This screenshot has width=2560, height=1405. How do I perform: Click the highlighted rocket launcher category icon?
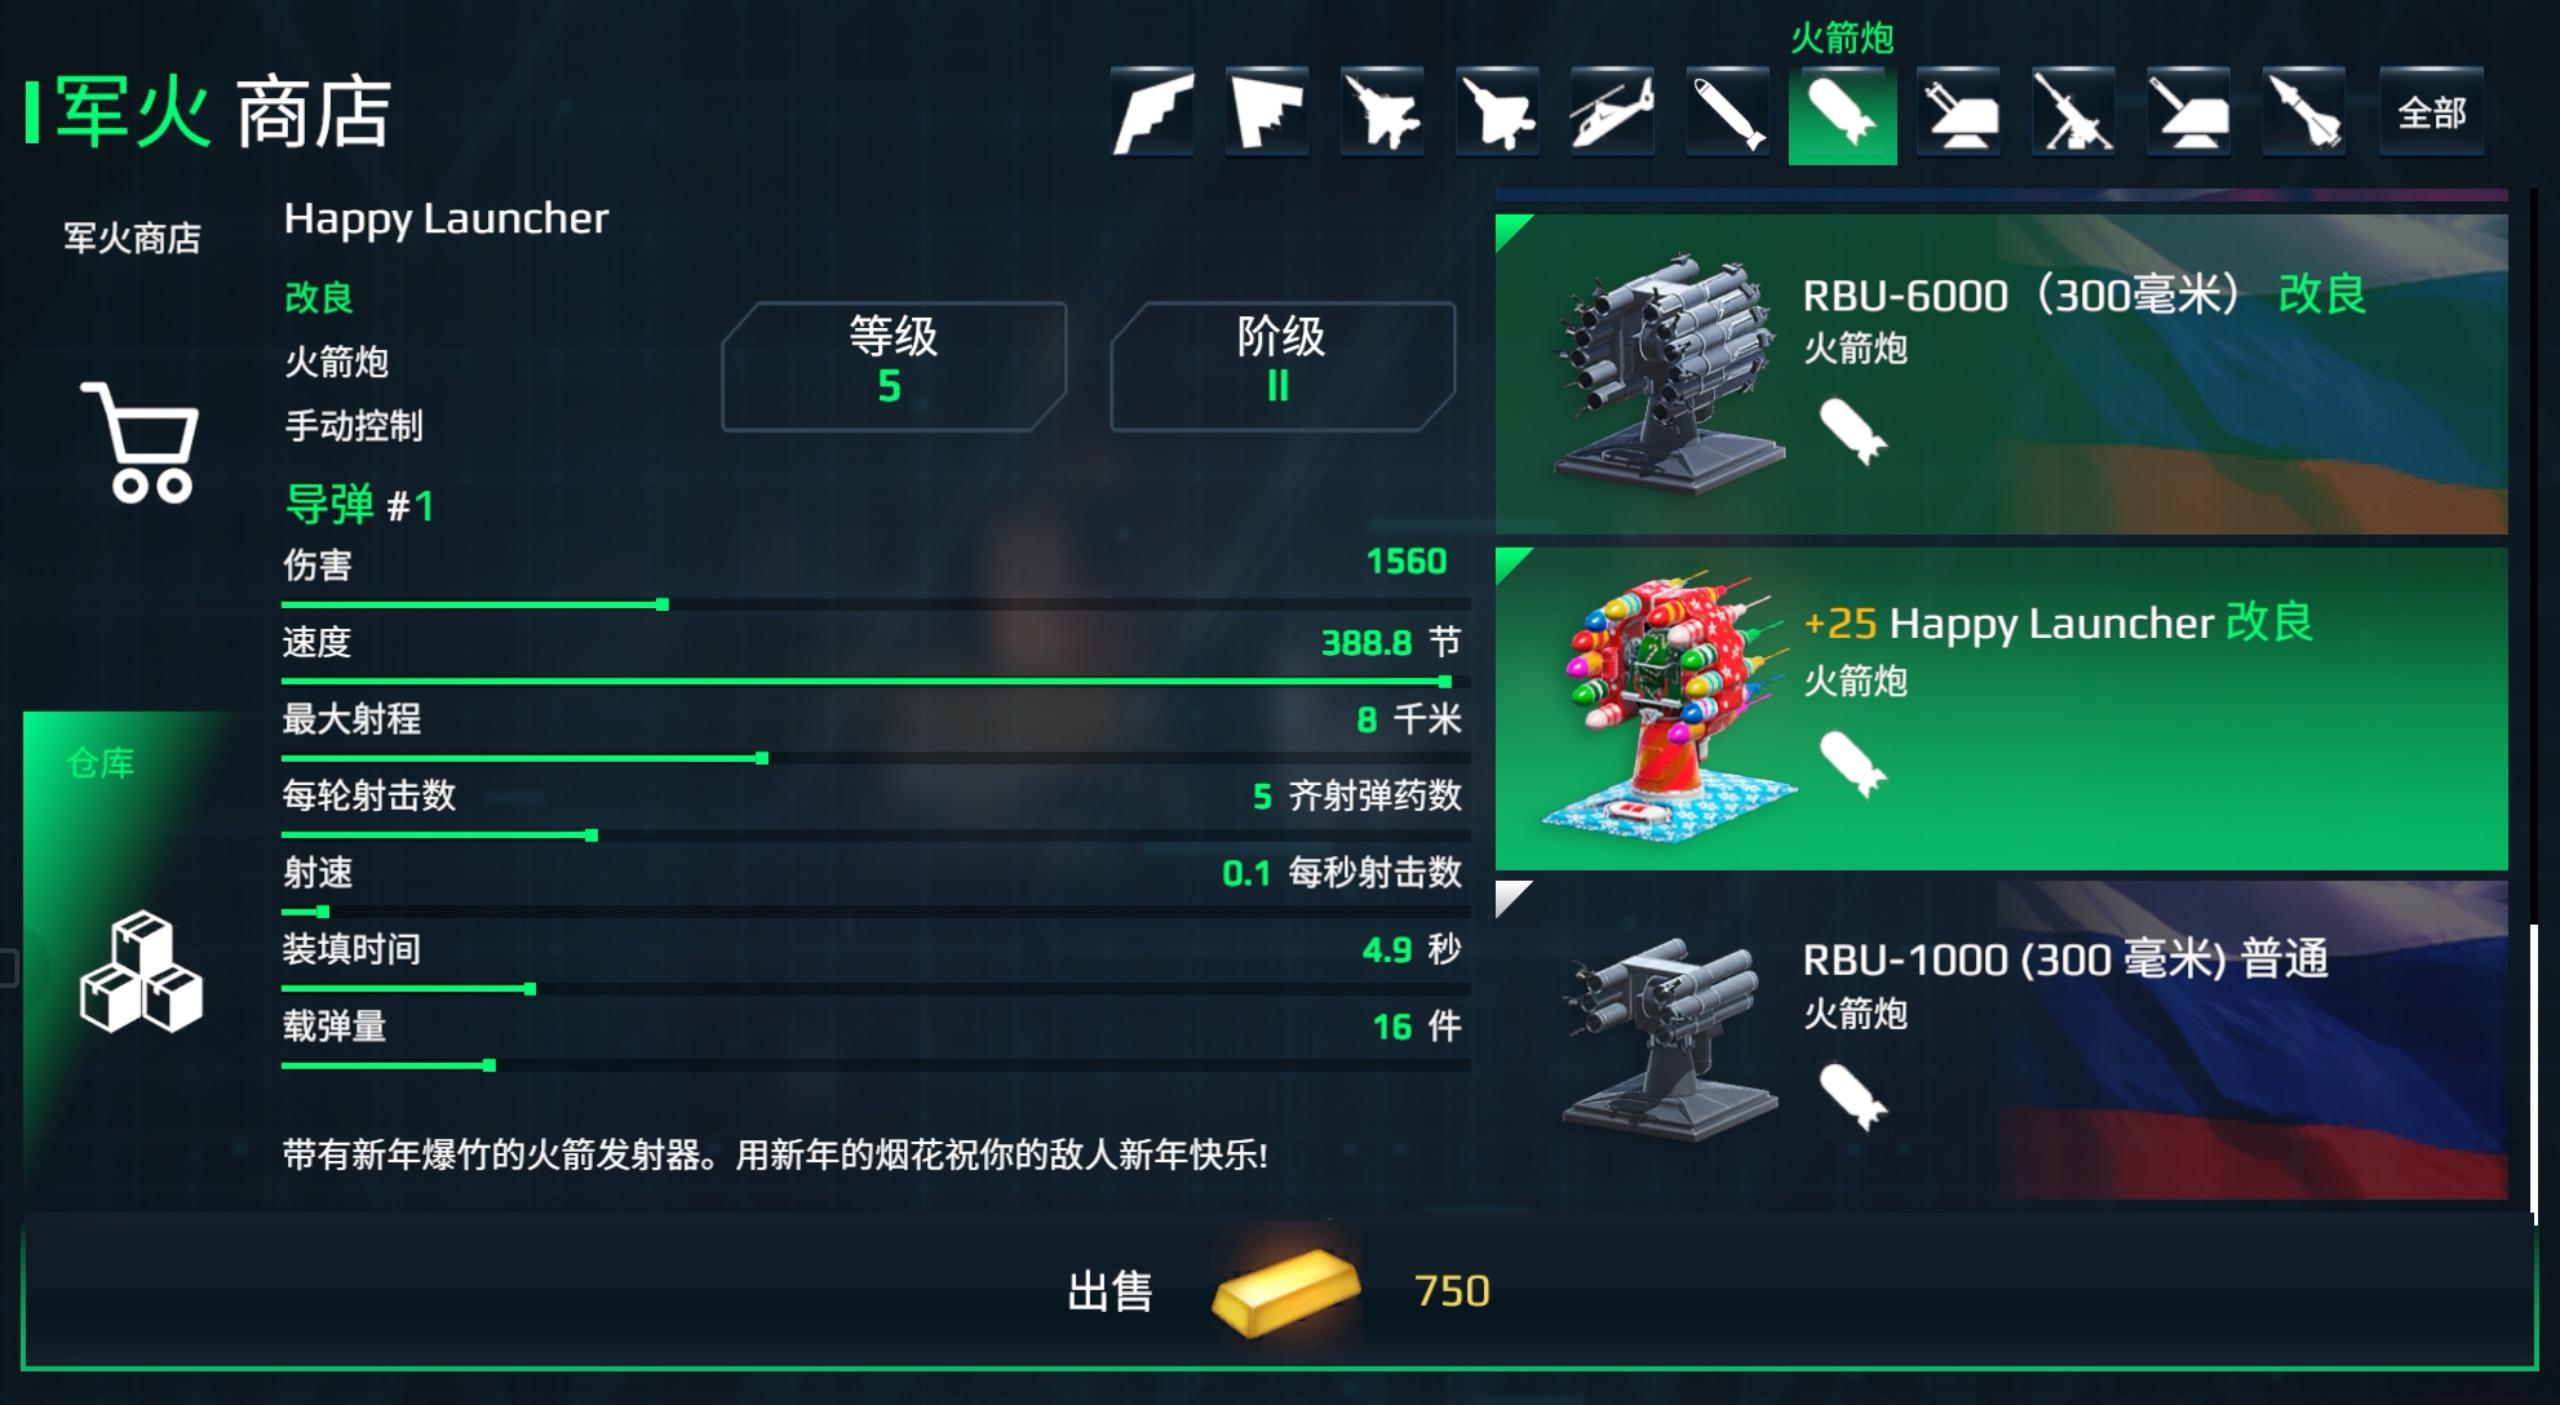pos(1842,114)
